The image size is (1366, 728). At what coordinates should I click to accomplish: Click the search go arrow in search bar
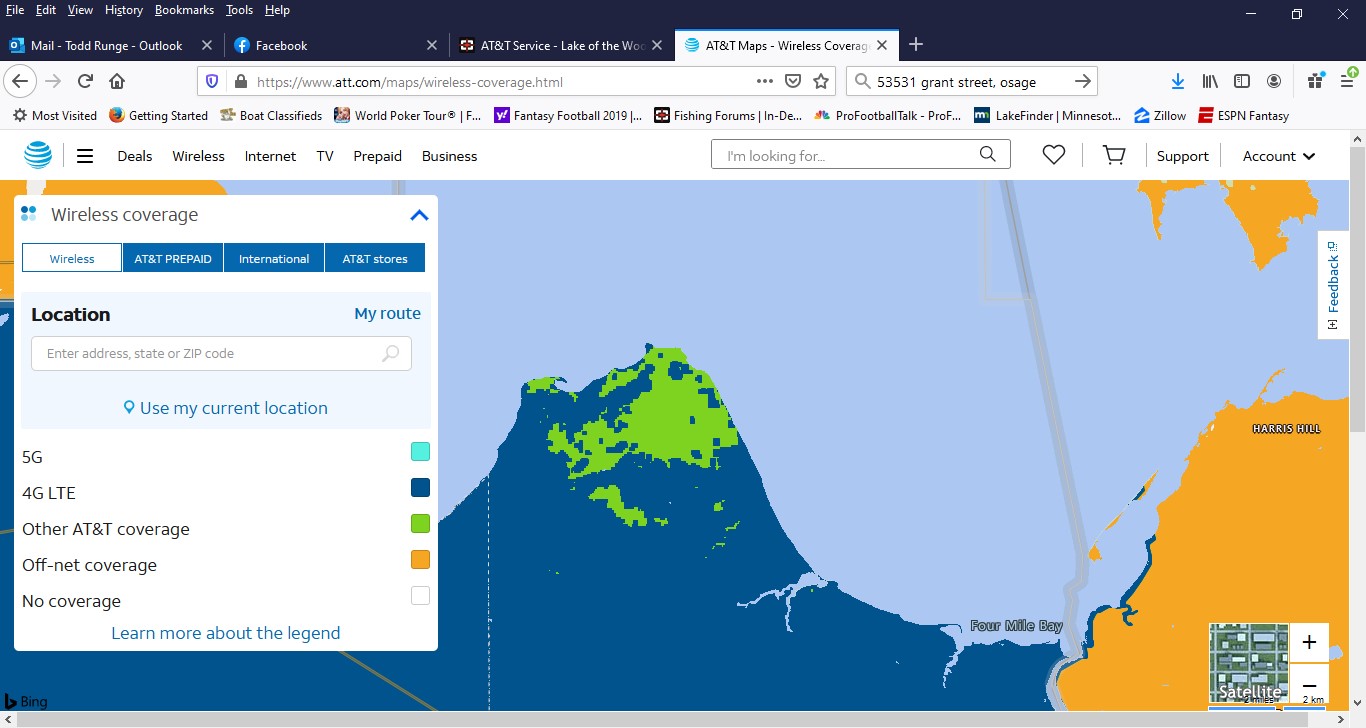click(x=1082, y=81)
